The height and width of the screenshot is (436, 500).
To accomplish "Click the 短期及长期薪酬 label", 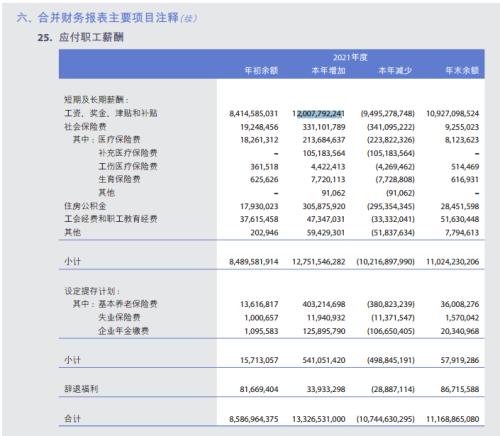I will (x=96, y=100).
